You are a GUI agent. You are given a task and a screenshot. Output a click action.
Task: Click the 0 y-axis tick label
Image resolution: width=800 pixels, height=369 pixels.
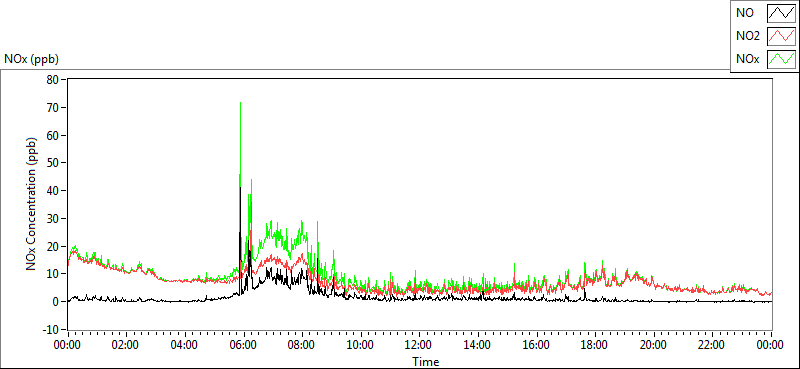57,302
